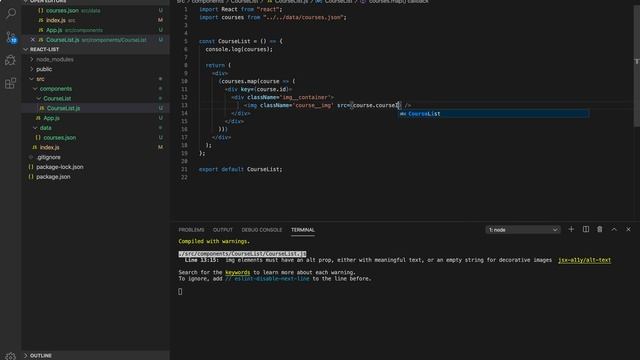Click the import React line of code
Screen dimensions: 640x360
(240, 9)
